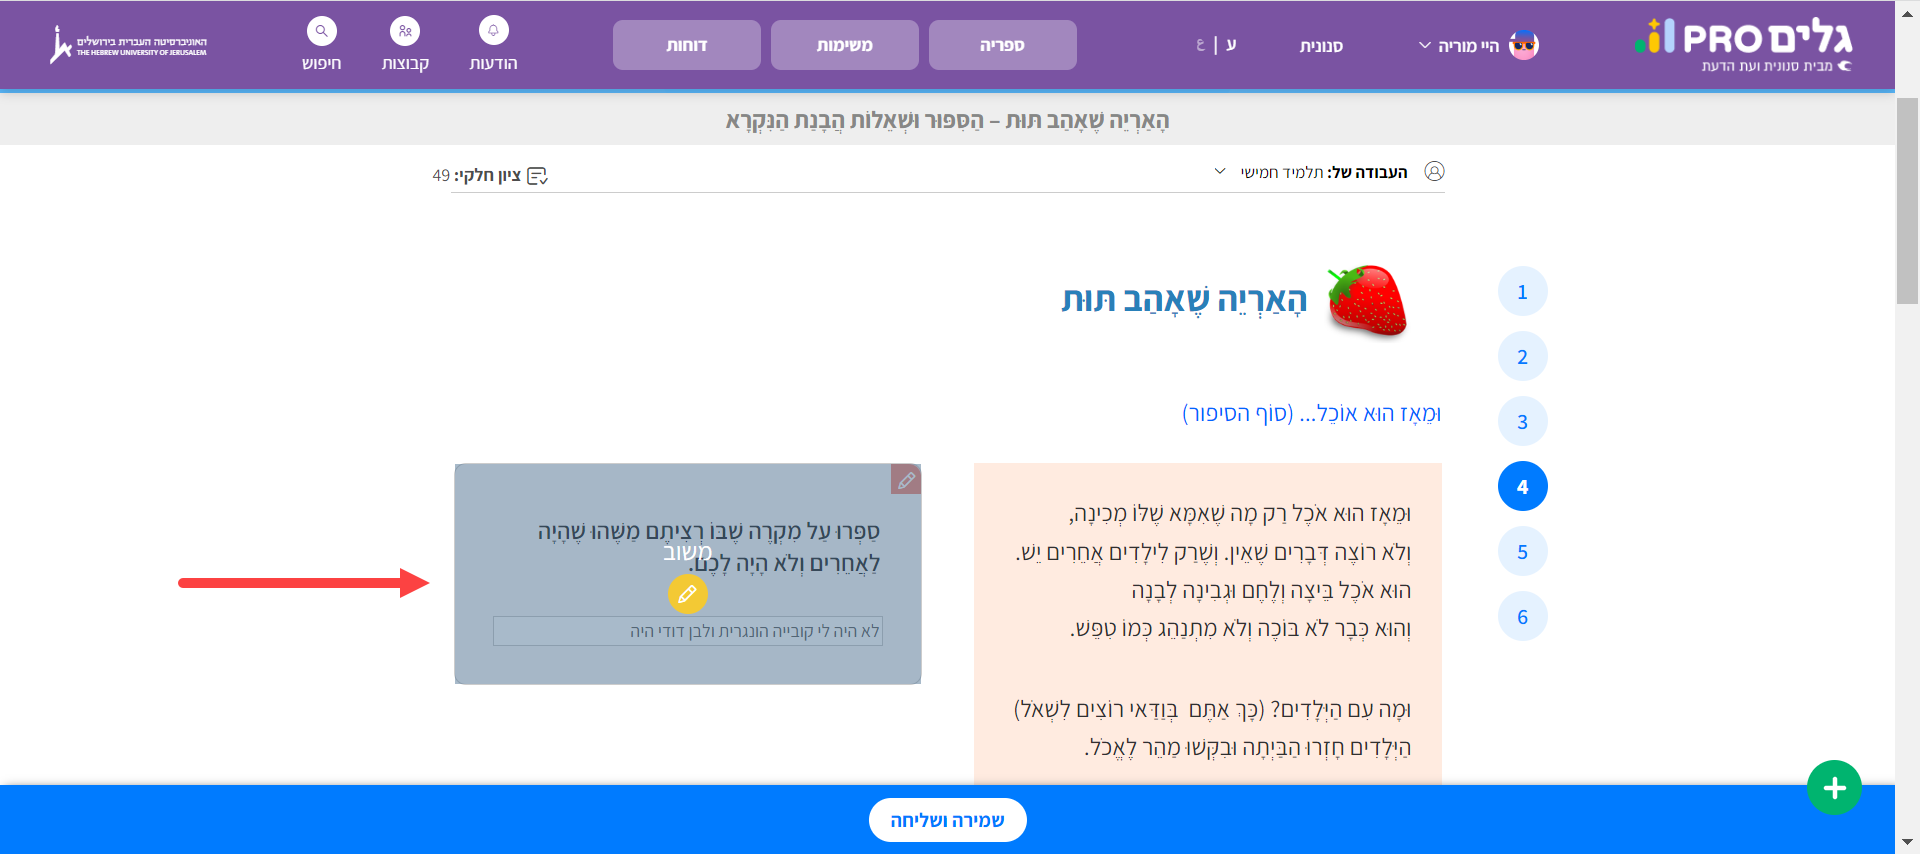Click the user avatar icon

tap(1523, 45)
